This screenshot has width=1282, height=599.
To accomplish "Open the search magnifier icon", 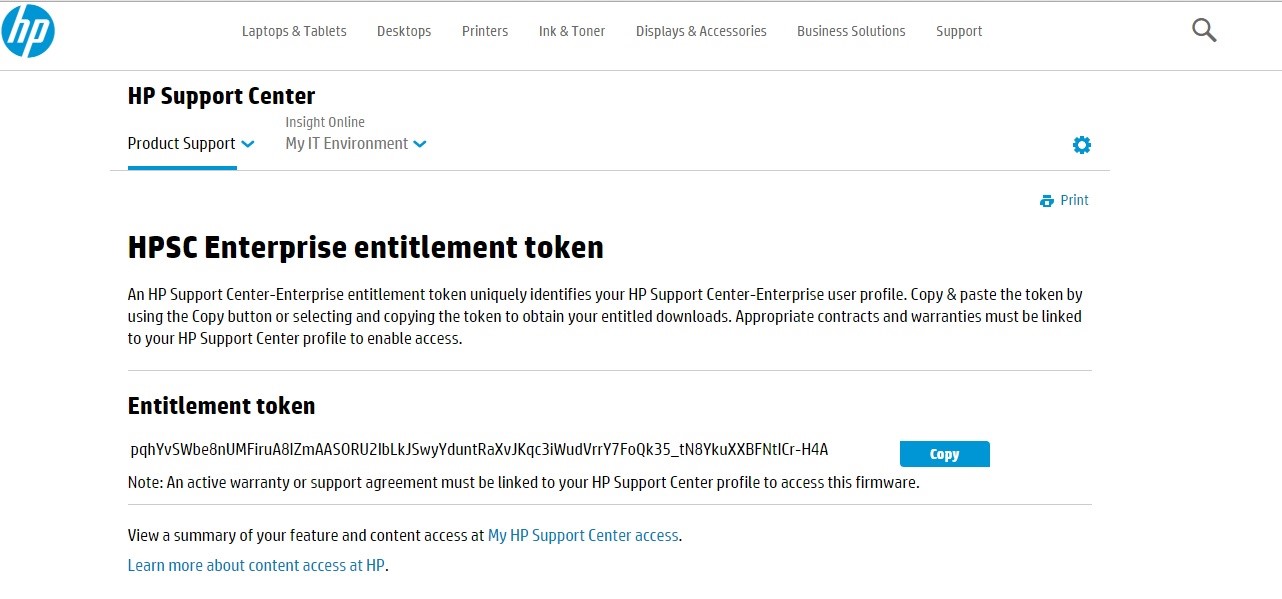I will coord(1204,31).
